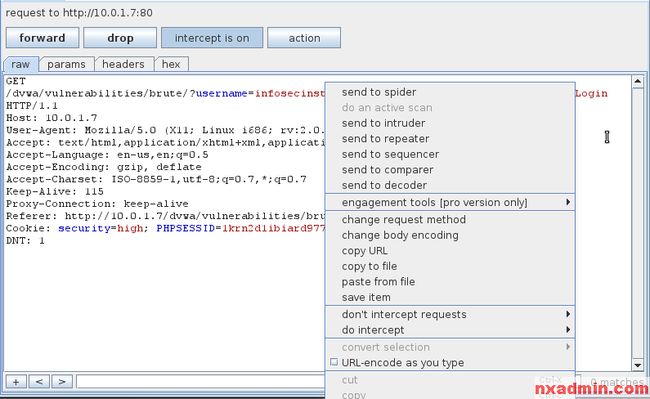Click the 'Referer' header line

tap(165, 216)
